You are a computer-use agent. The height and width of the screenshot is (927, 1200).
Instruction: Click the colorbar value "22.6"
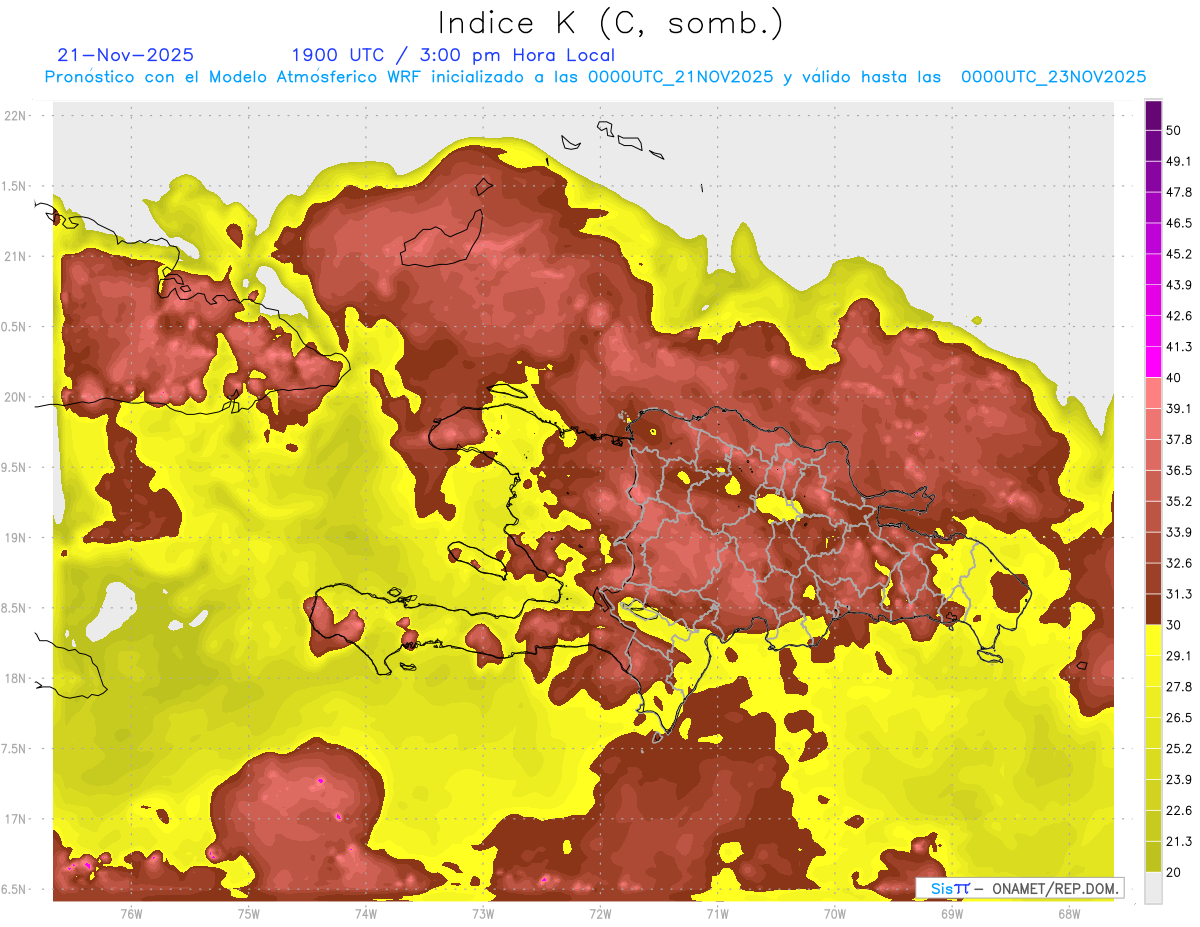tap(1179, 811)
